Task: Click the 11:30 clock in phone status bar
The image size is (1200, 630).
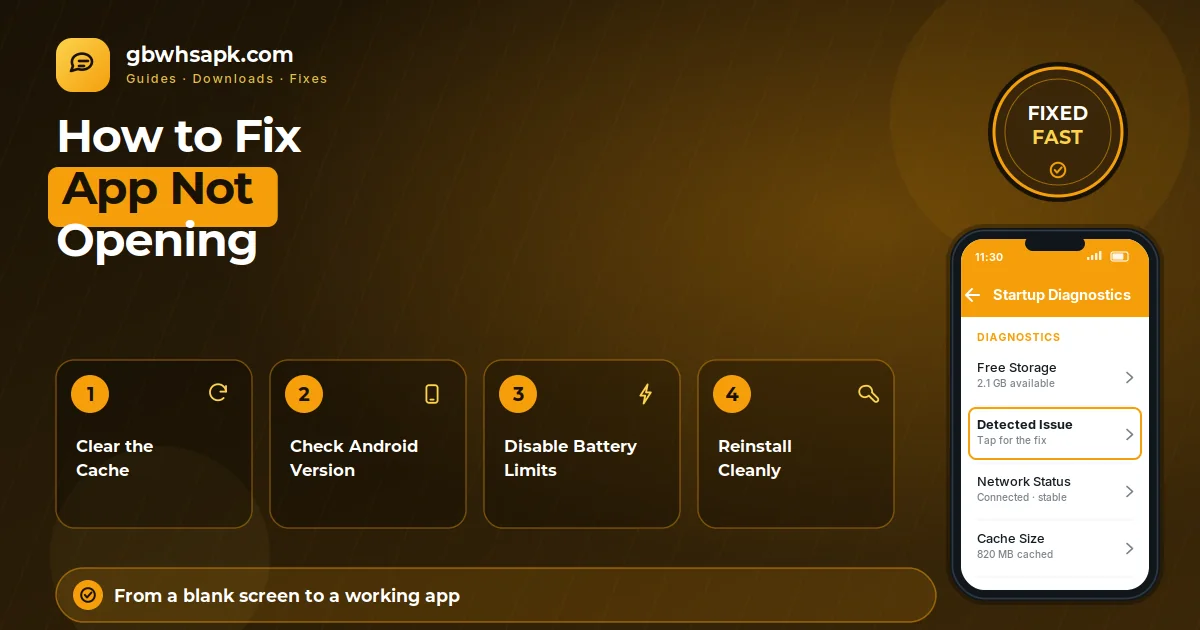Action: tap(988, 257)
